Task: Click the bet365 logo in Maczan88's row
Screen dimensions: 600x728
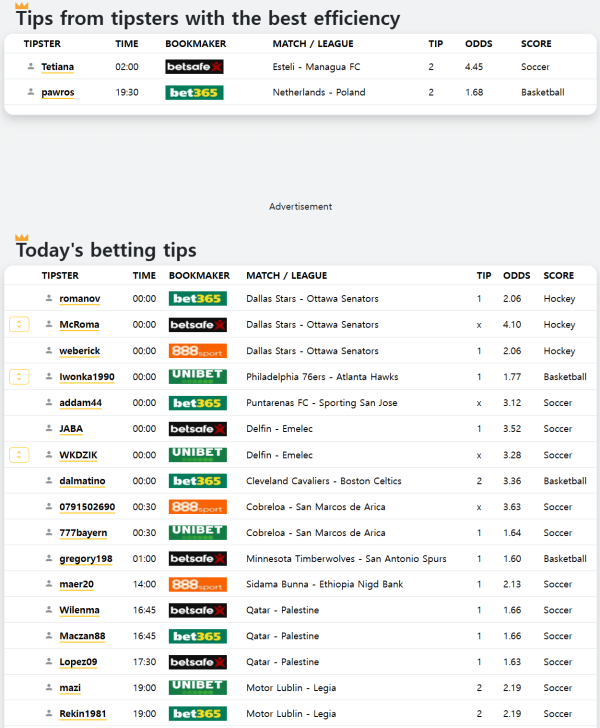Action: point(197,636)
